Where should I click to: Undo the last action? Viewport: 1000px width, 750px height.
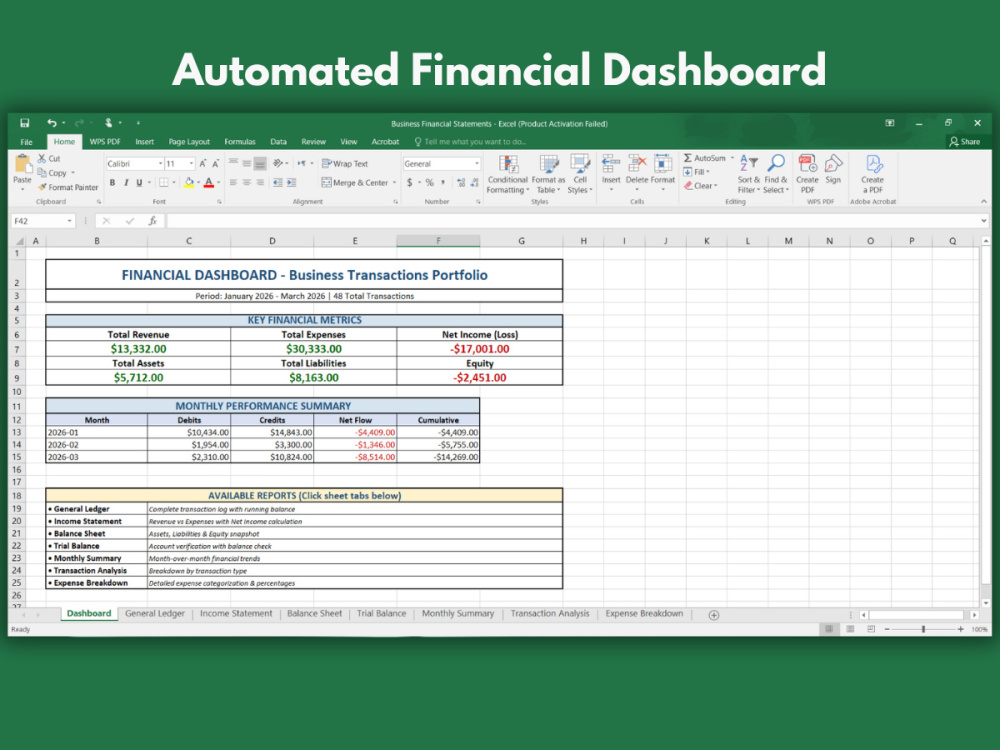pos(52,123)
